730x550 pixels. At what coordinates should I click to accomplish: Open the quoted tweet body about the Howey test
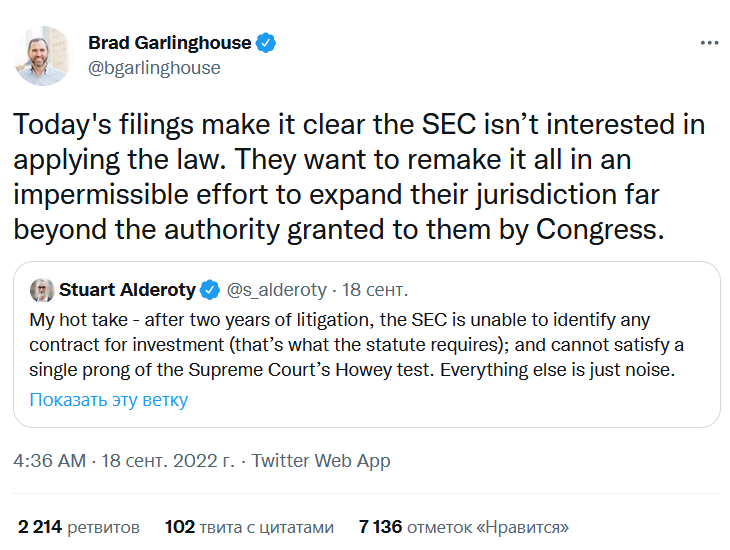tap(356, 345)
